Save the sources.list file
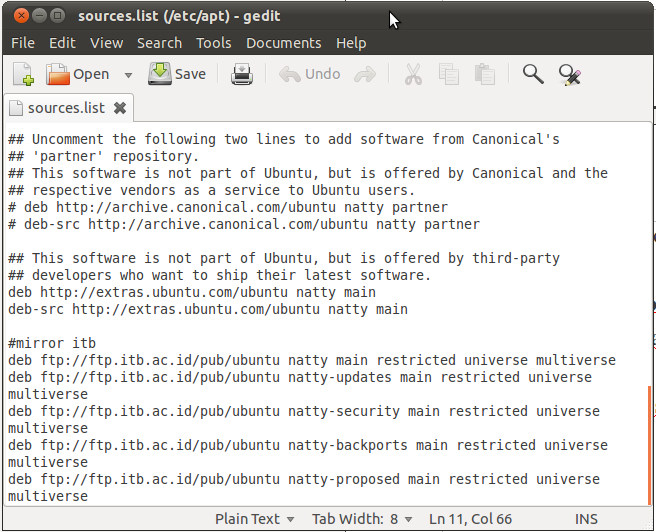 pos(177,74)
